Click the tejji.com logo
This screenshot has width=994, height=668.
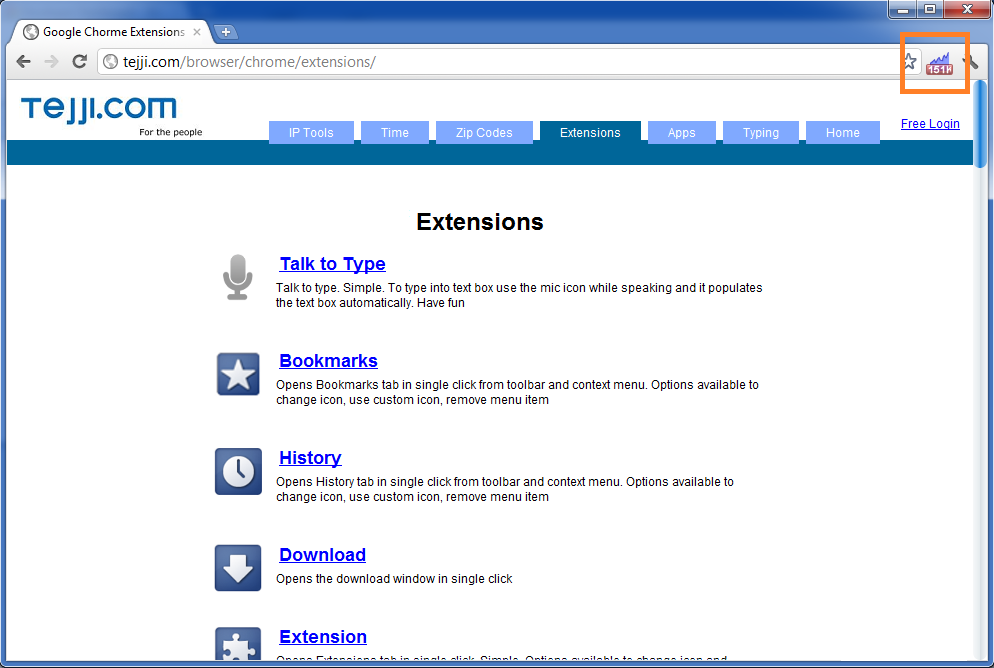point(99,108)
